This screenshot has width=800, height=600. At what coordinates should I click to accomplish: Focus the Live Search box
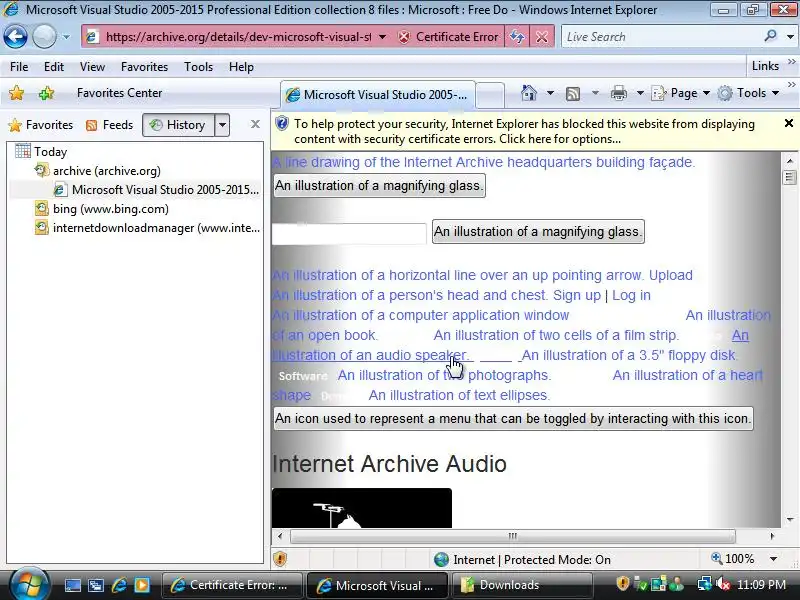661,37
